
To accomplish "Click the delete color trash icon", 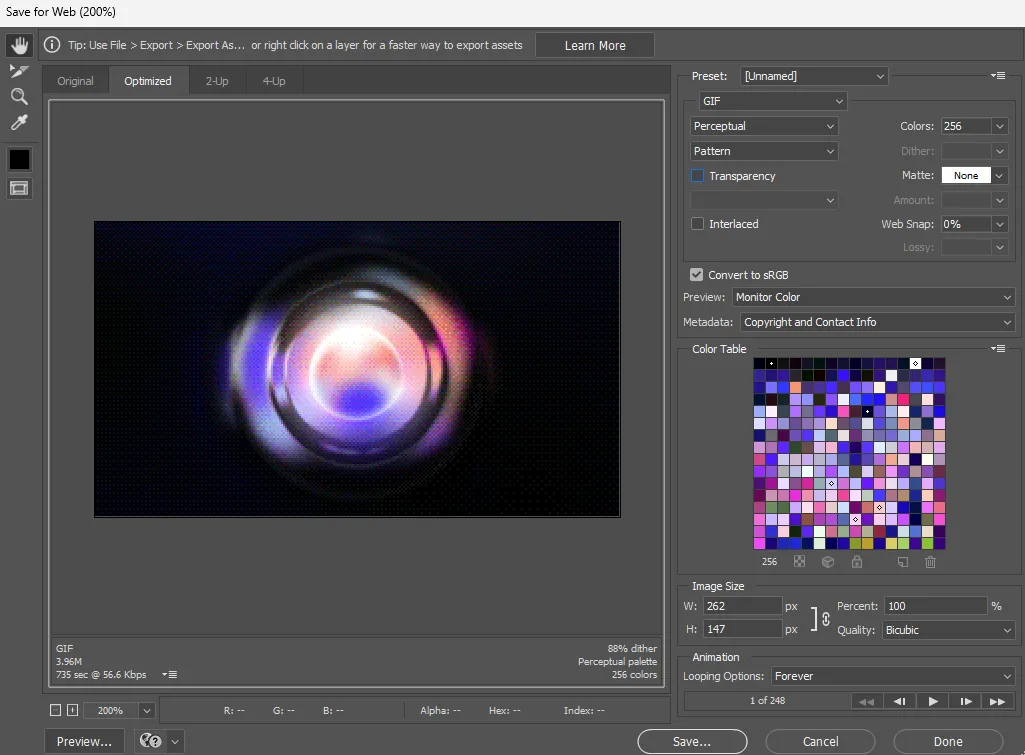I will tap(930, 562).
